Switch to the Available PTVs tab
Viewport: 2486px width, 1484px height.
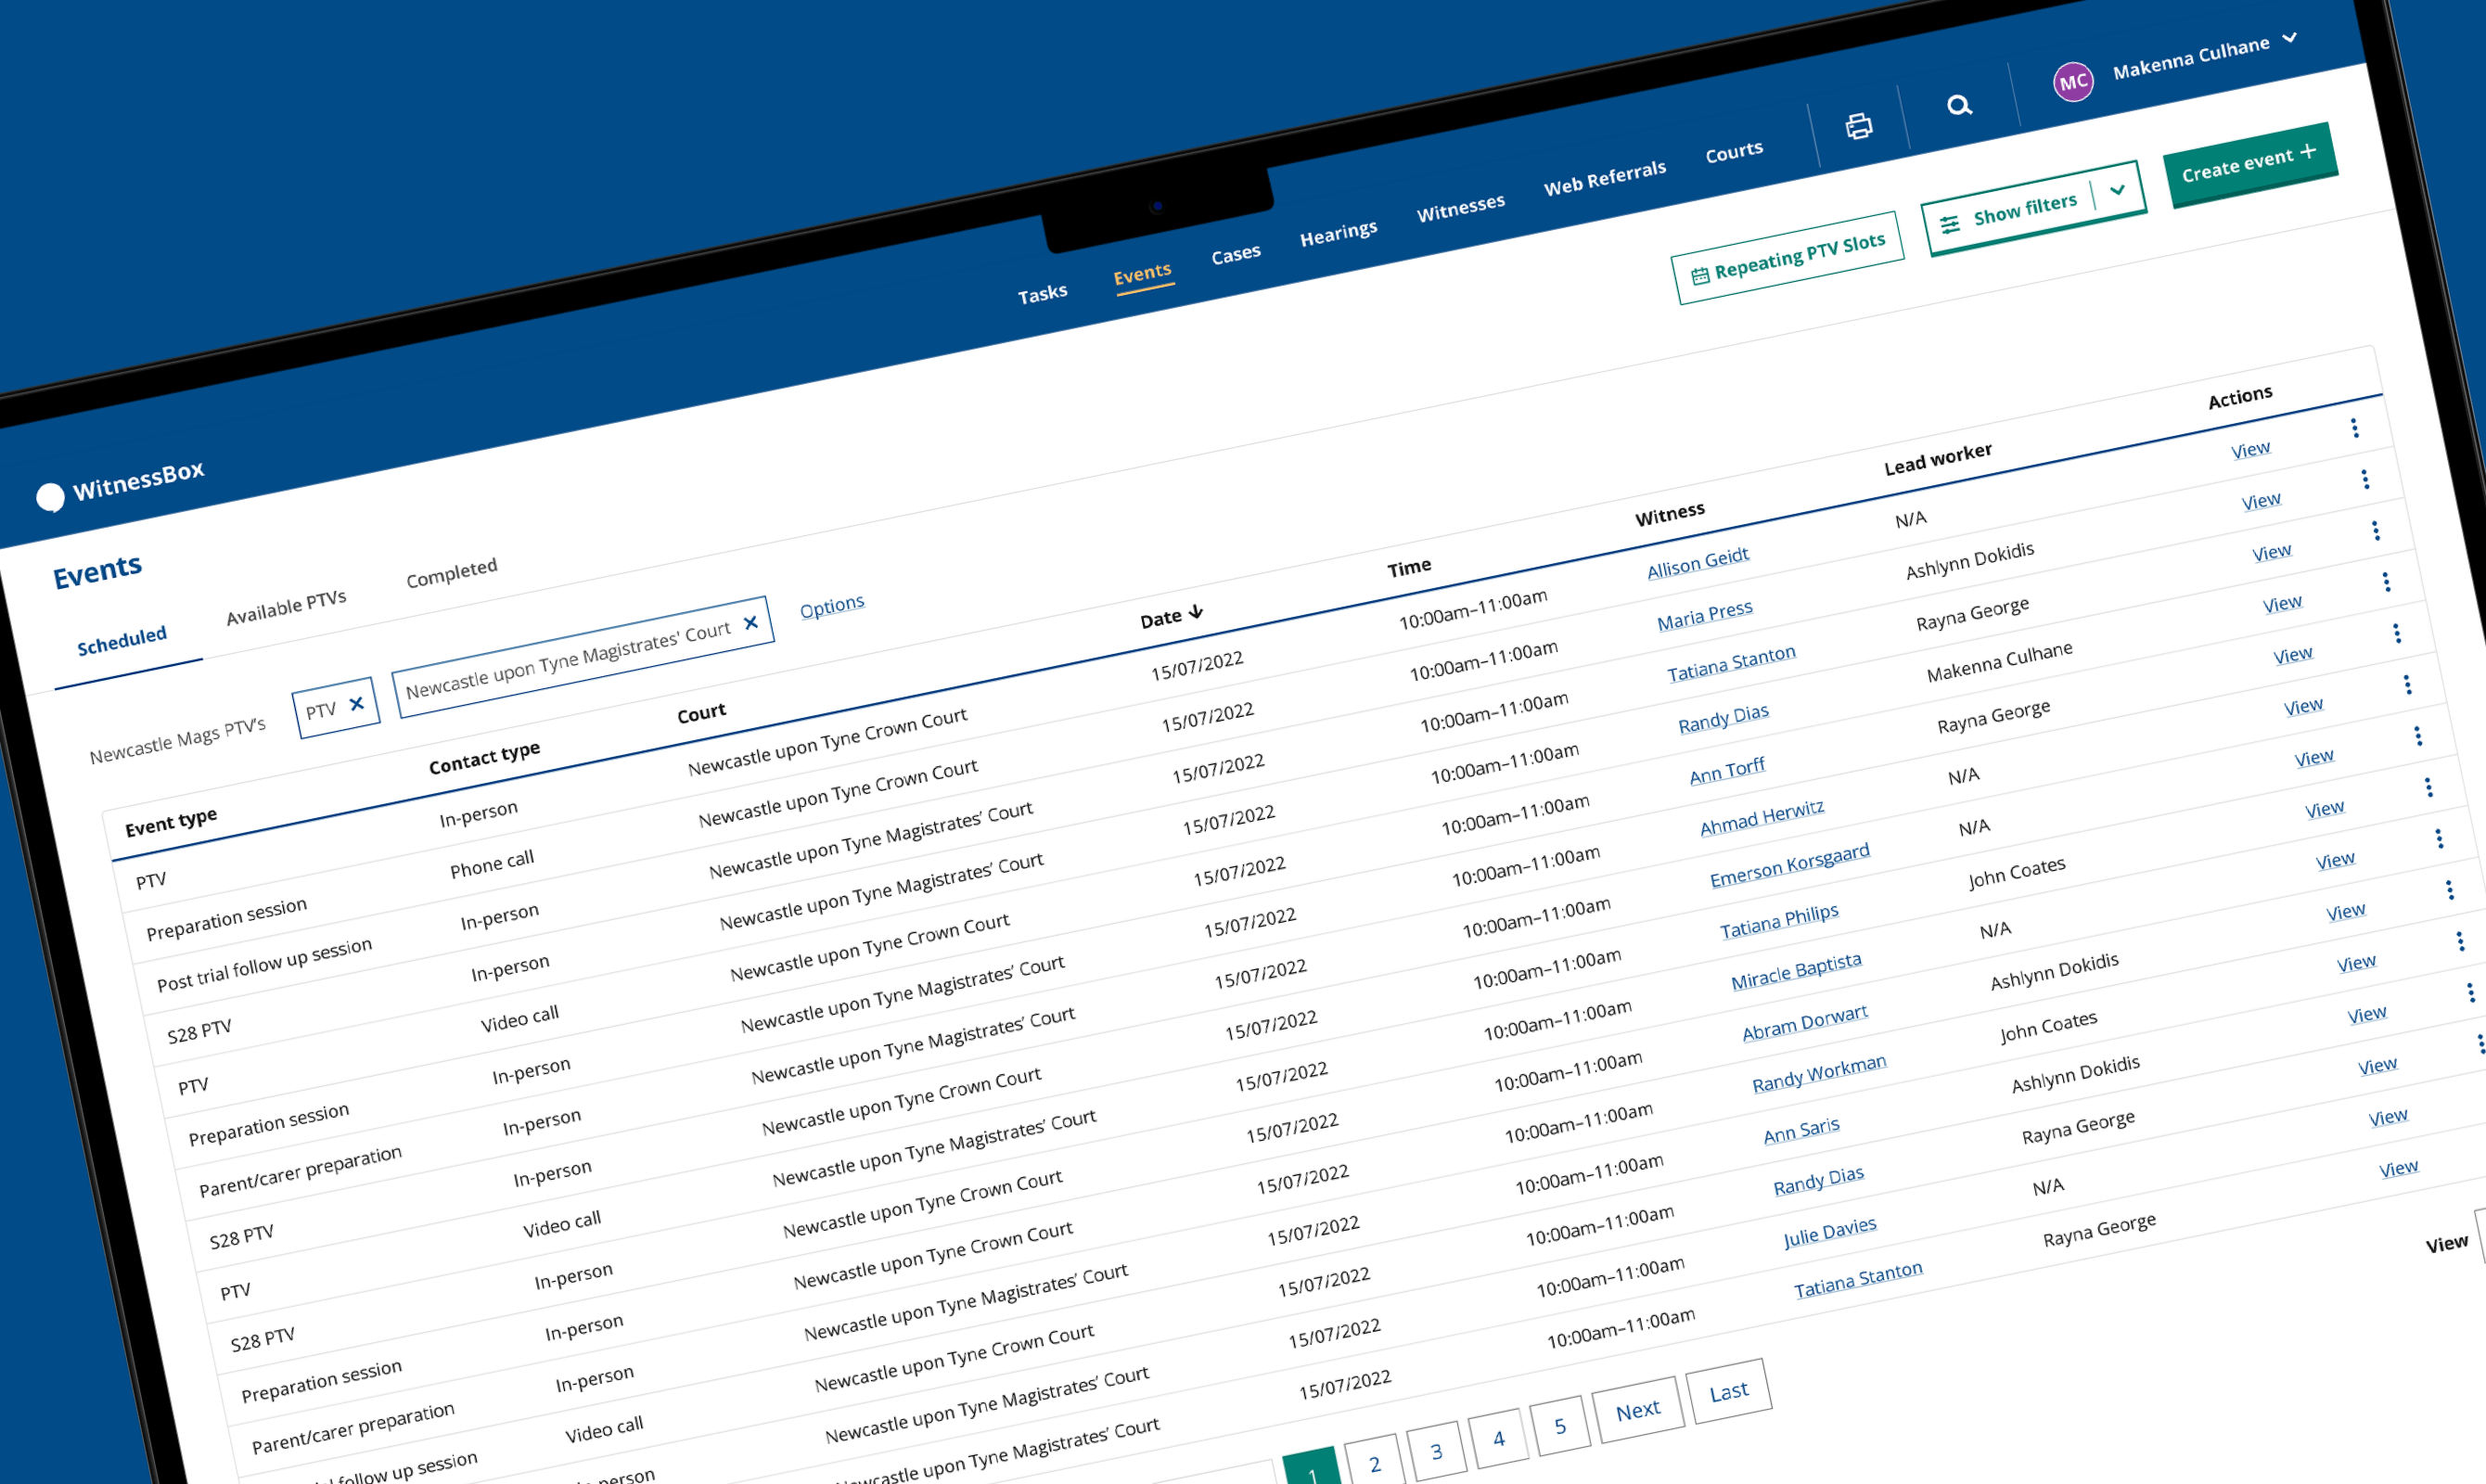coord(286,607)
